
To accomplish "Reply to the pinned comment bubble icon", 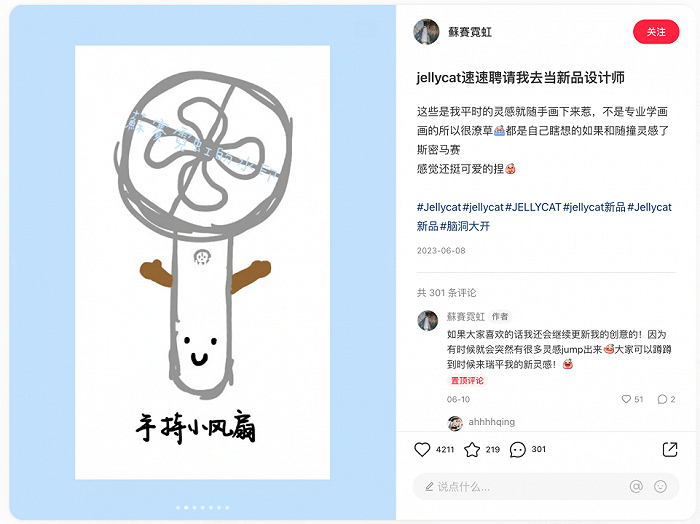I will point(662,399).
